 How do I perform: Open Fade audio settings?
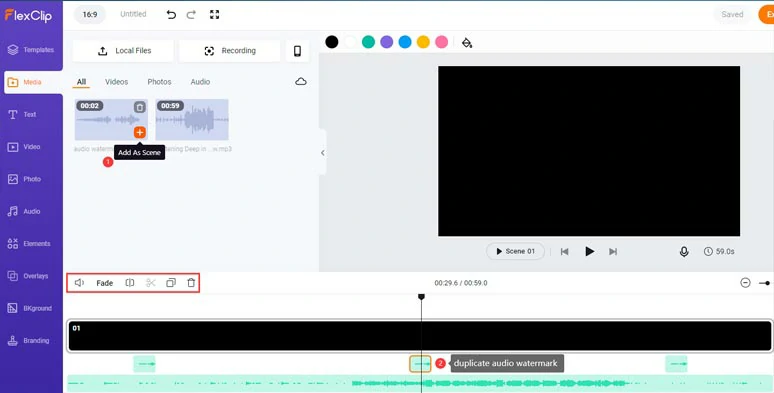coord(105,283)
